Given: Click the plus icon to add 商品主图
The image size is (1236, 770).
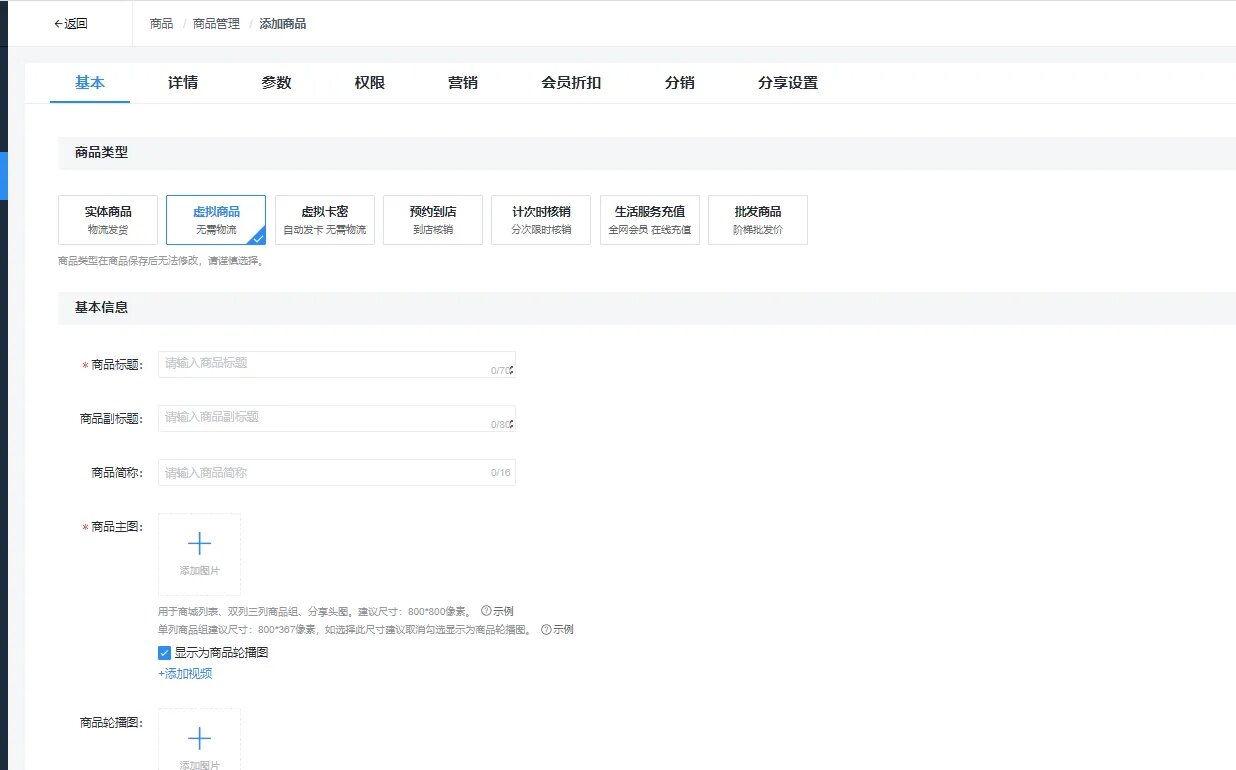Looking at the screenshot, I should tap(199, 544).
